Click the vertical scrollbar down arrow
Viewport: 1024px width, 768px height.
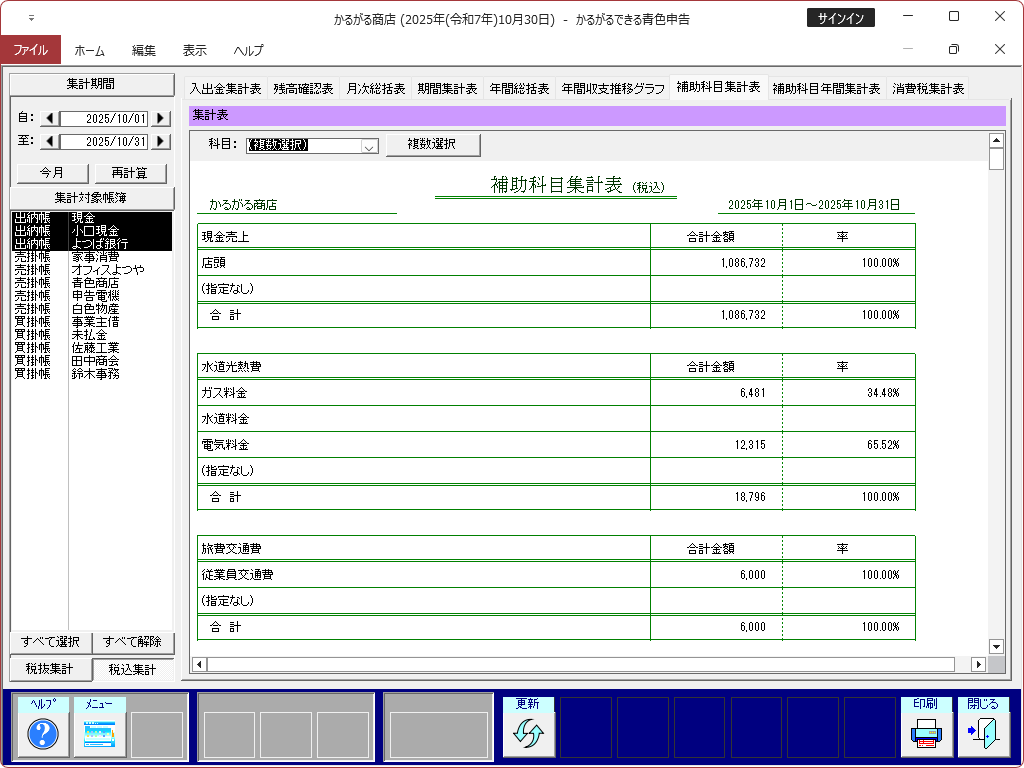click(x=995, y=647)
